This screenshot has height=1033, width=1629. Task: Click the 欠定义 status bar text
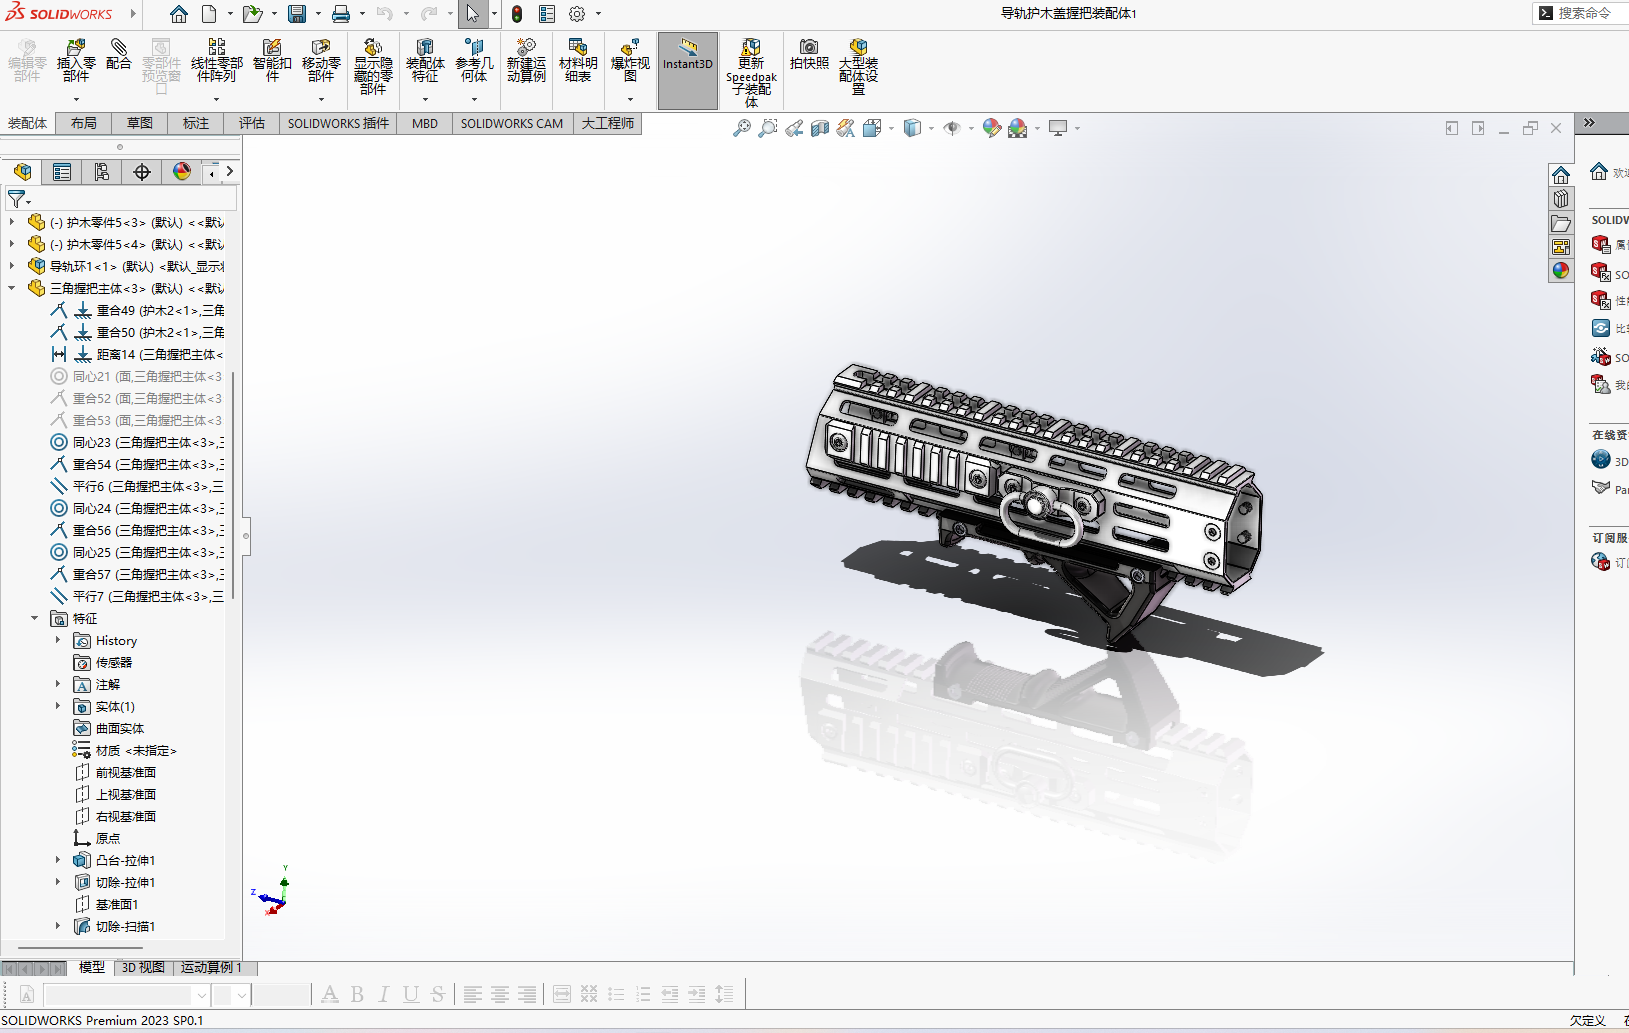tap(1588, 1020)
